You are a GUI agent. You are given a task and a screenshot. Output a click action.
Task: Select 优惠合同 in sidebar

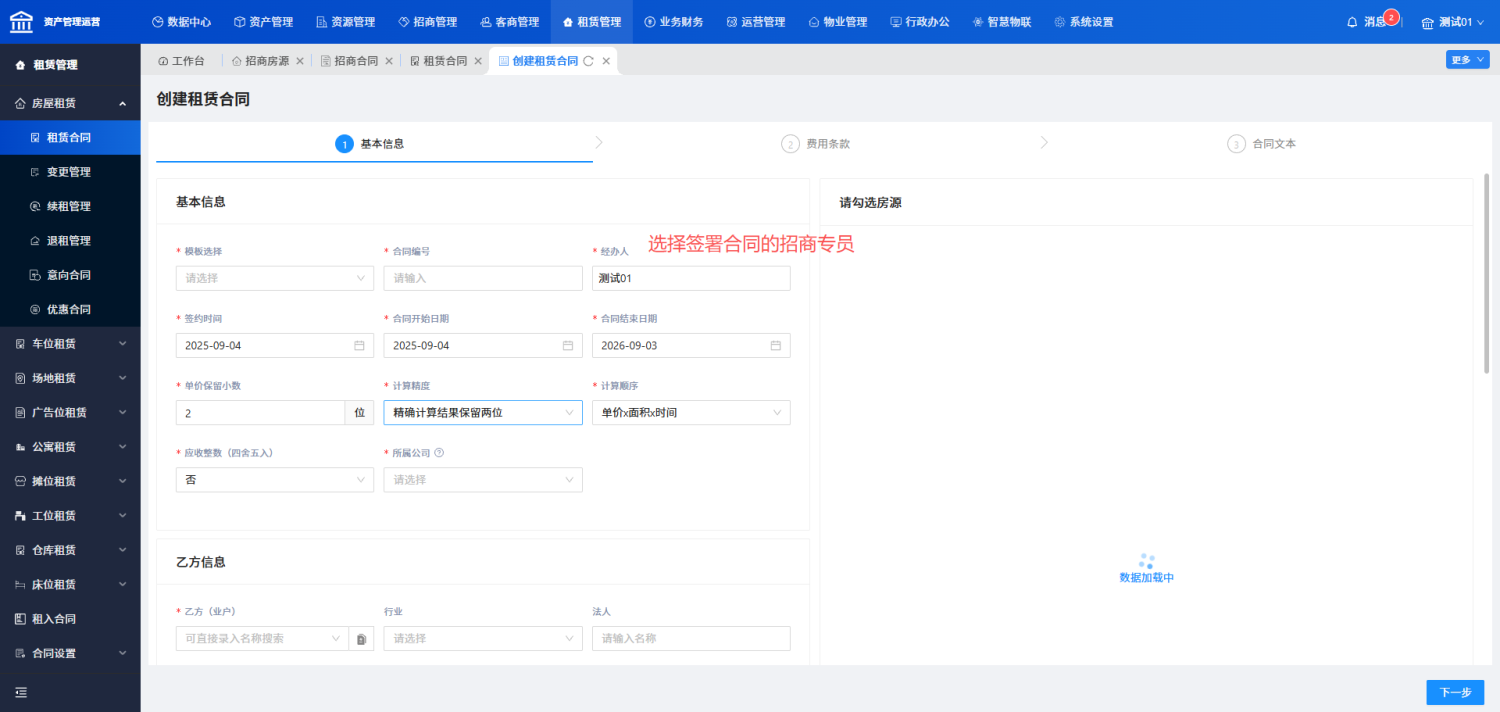click(70, 309)
